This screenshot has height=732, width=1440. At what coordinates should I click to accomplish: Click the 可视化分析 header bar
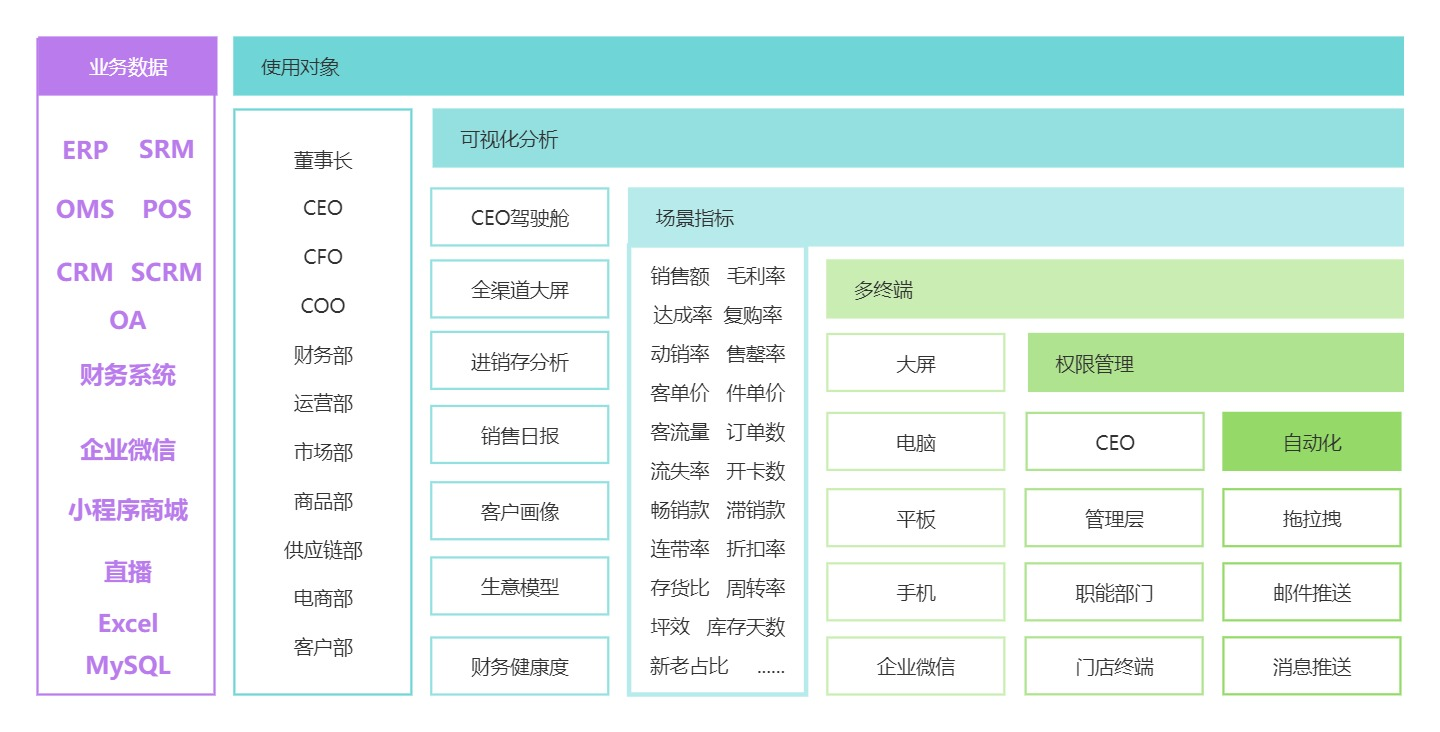tap(918, 138)
